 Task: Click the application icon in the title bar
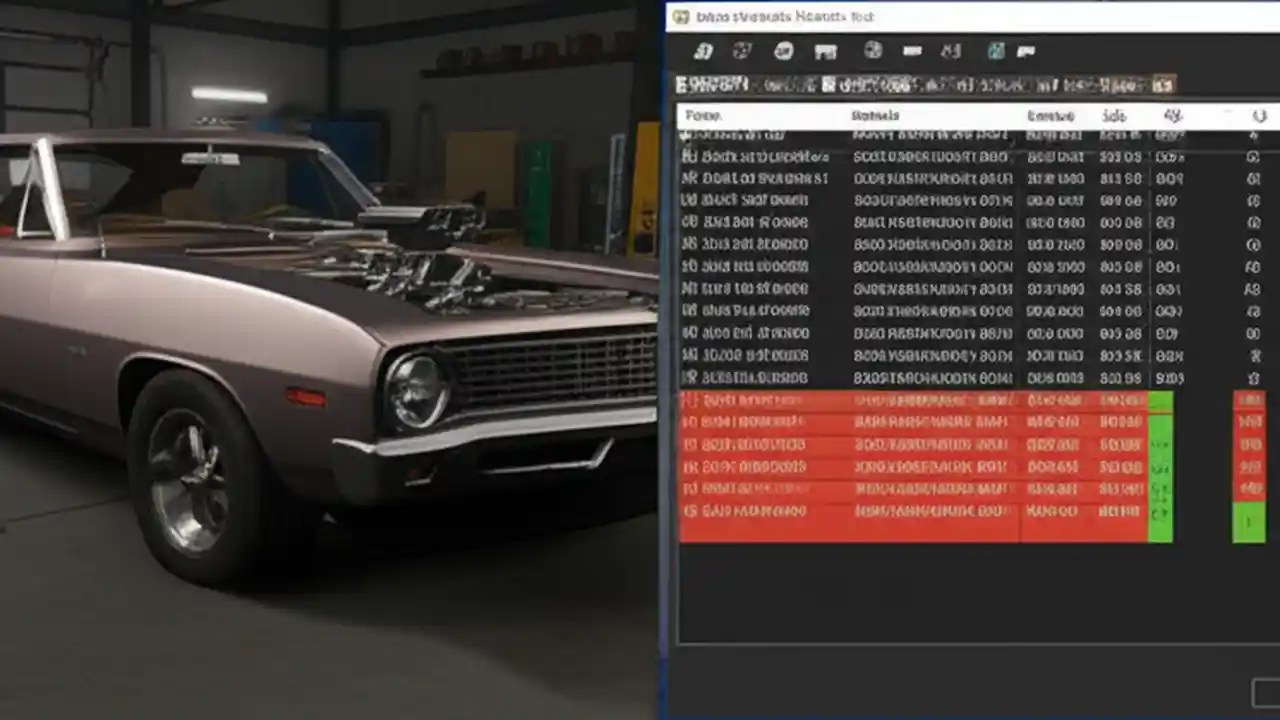(x=680, y=17)
